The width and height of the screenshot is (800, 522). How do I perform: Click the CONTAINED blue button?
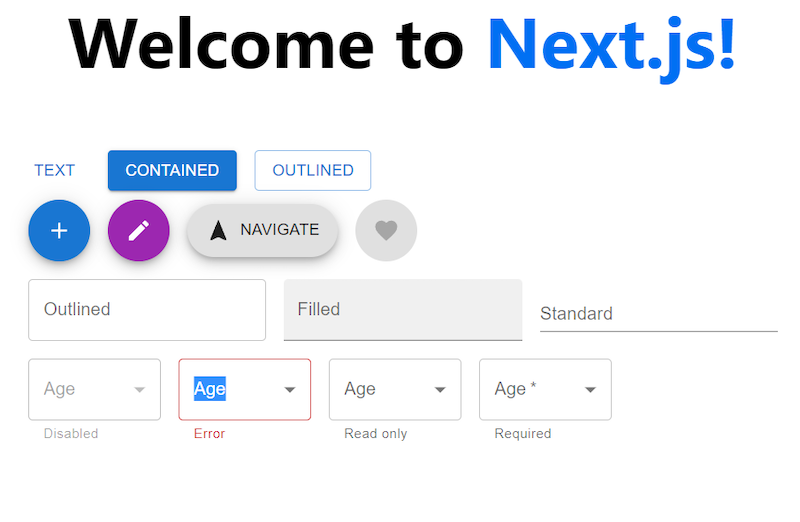[x=172, y=170]
